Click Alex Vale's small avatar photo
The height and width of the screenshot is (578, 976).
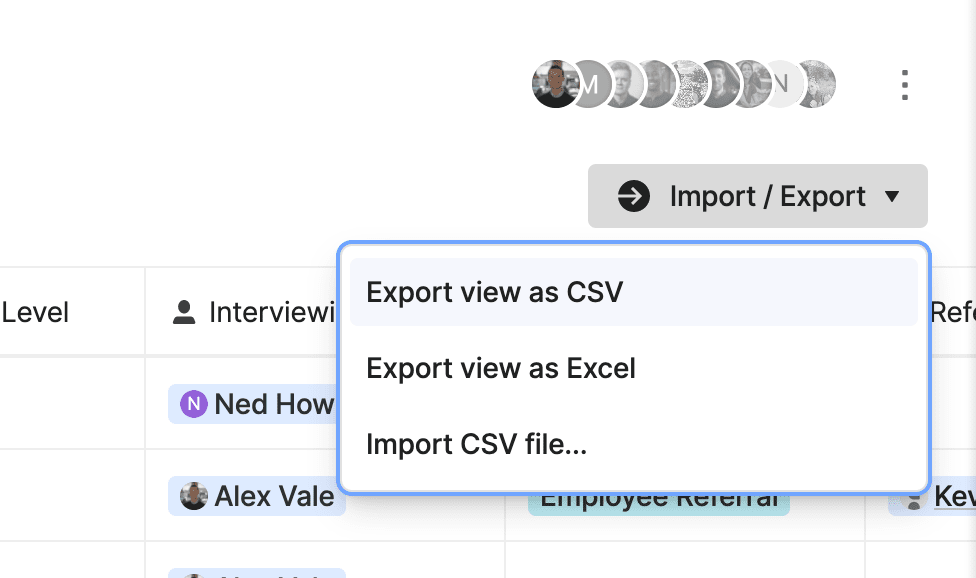tap(194, 496)
